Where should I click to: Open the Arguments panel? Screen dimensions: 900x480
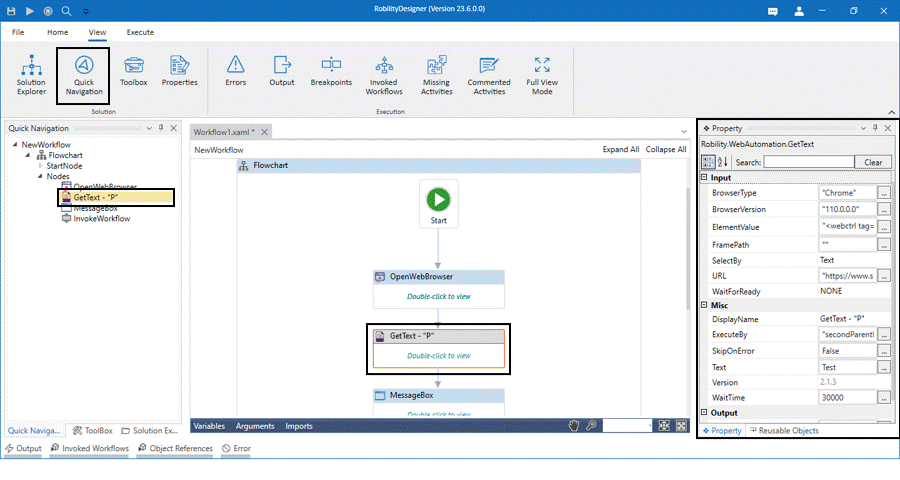(x=255, y=425)
